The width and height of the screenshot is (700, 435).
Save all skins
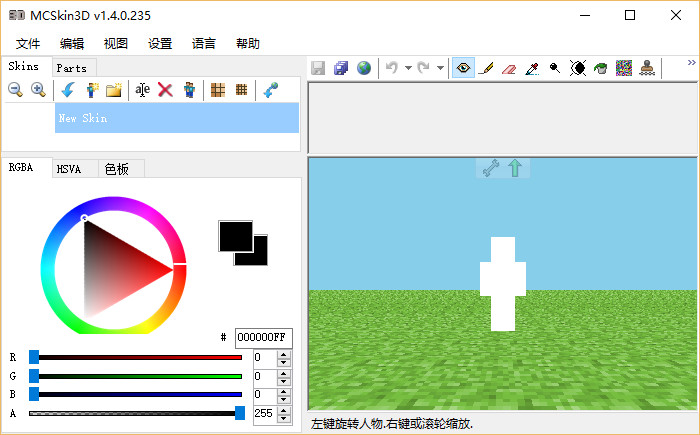click(x=341, y=68)
